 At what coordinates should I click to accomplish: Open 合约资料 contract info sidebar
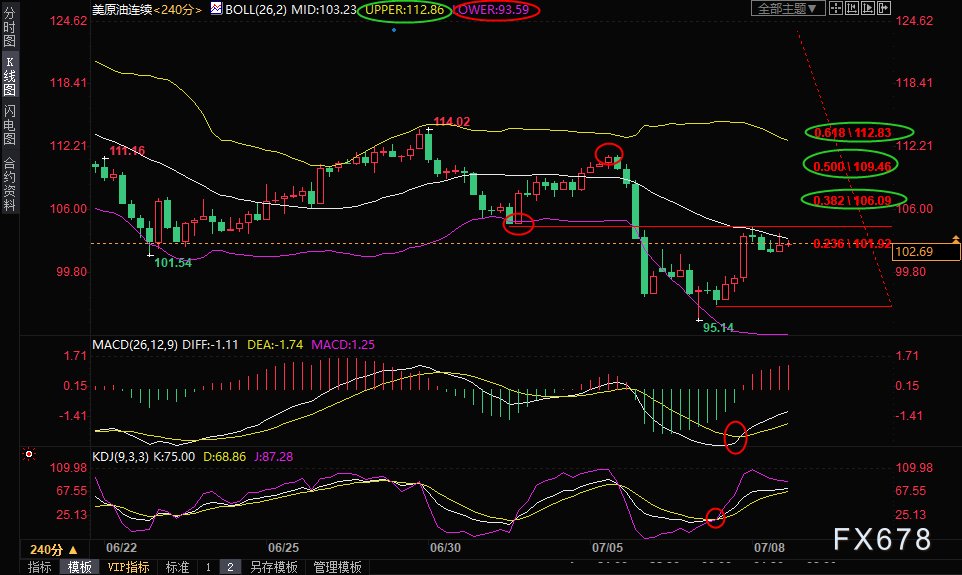[9, 183]
